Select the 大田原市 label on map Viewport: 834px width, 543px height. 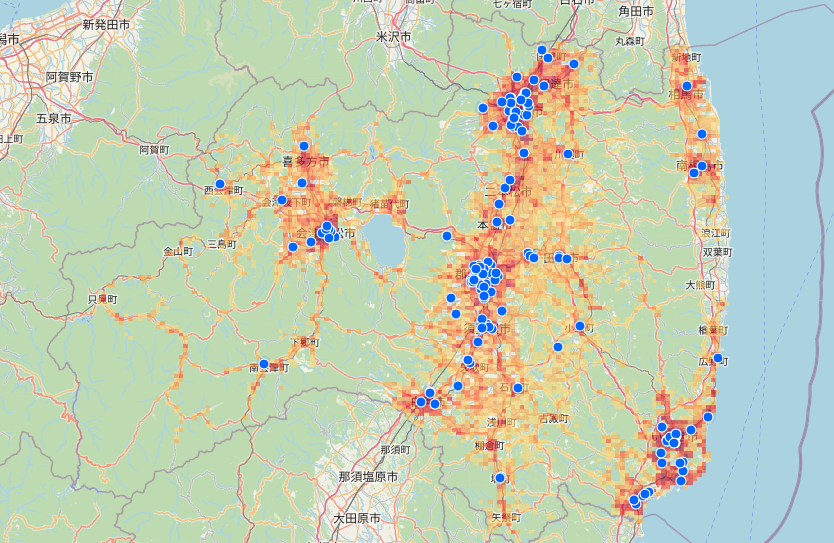tap(365, 518)
